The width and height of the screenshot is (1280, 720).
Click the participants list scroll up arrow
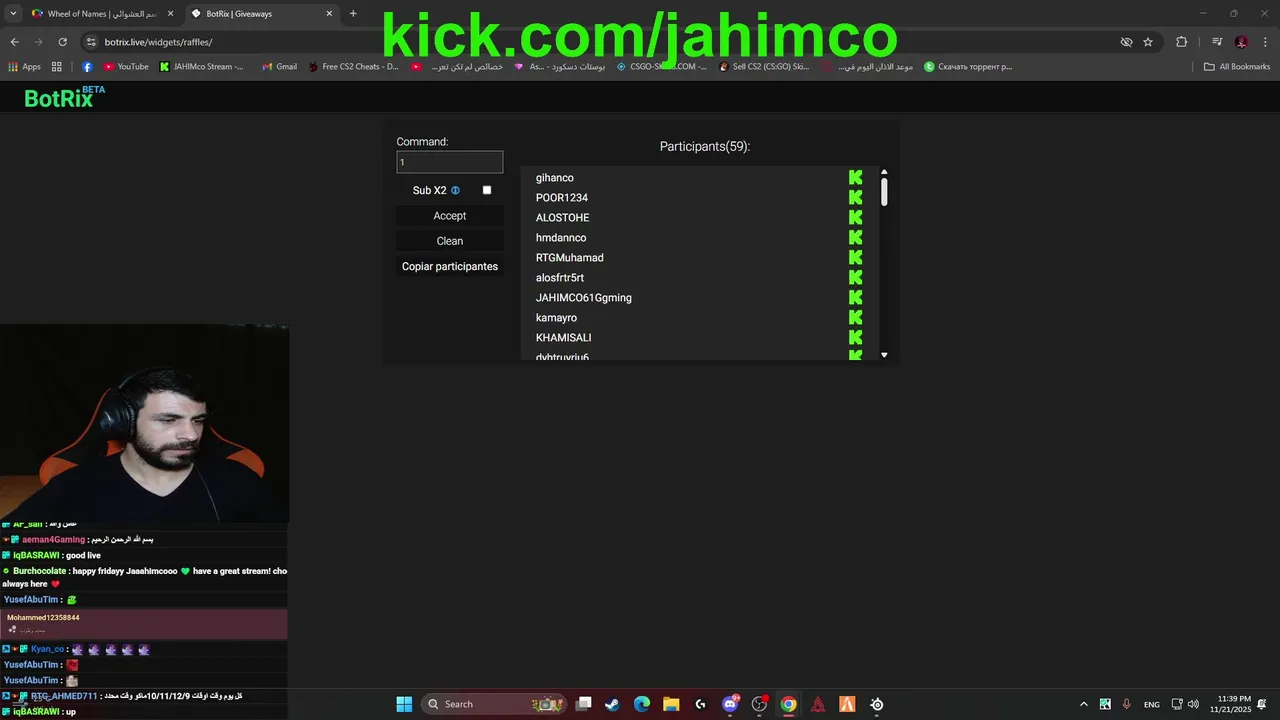point(884,172)
